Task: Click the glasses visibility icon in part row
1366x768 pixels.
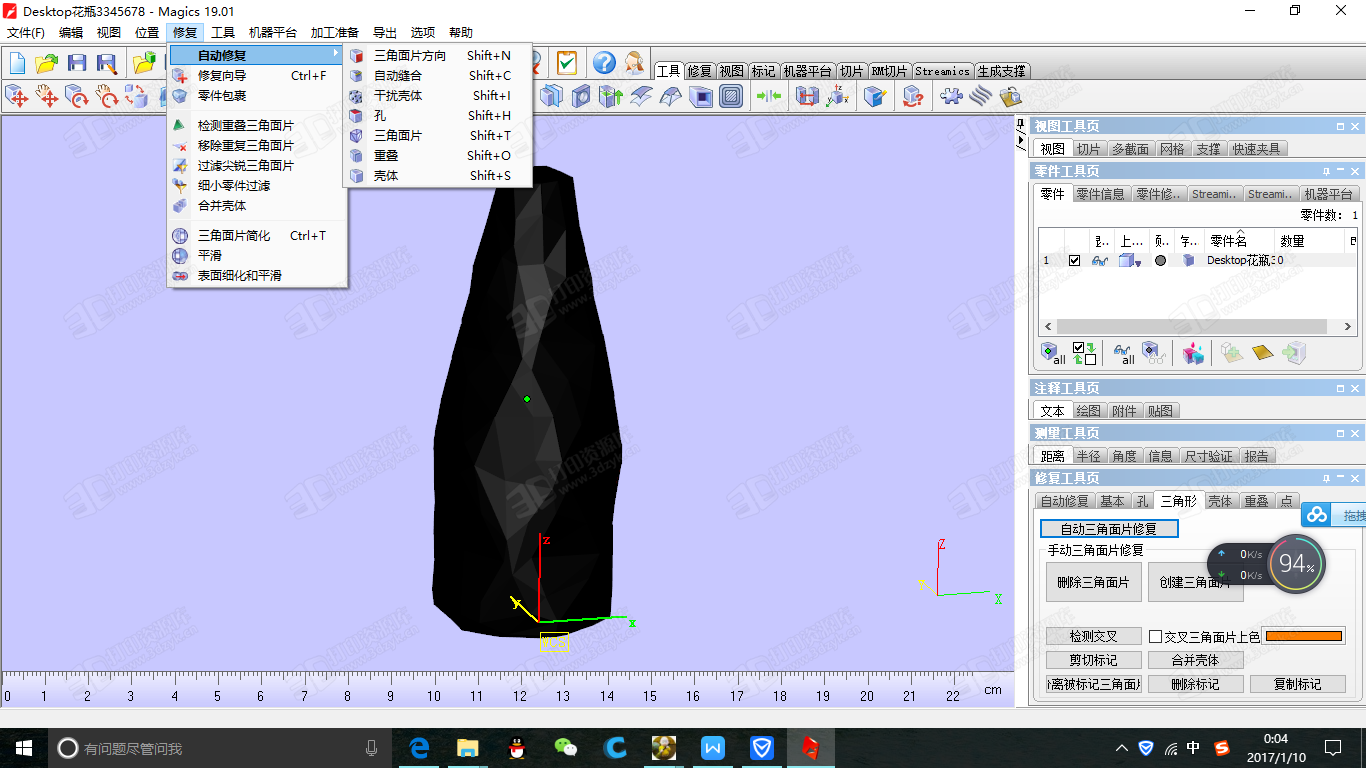Action: coord(1100,260)
